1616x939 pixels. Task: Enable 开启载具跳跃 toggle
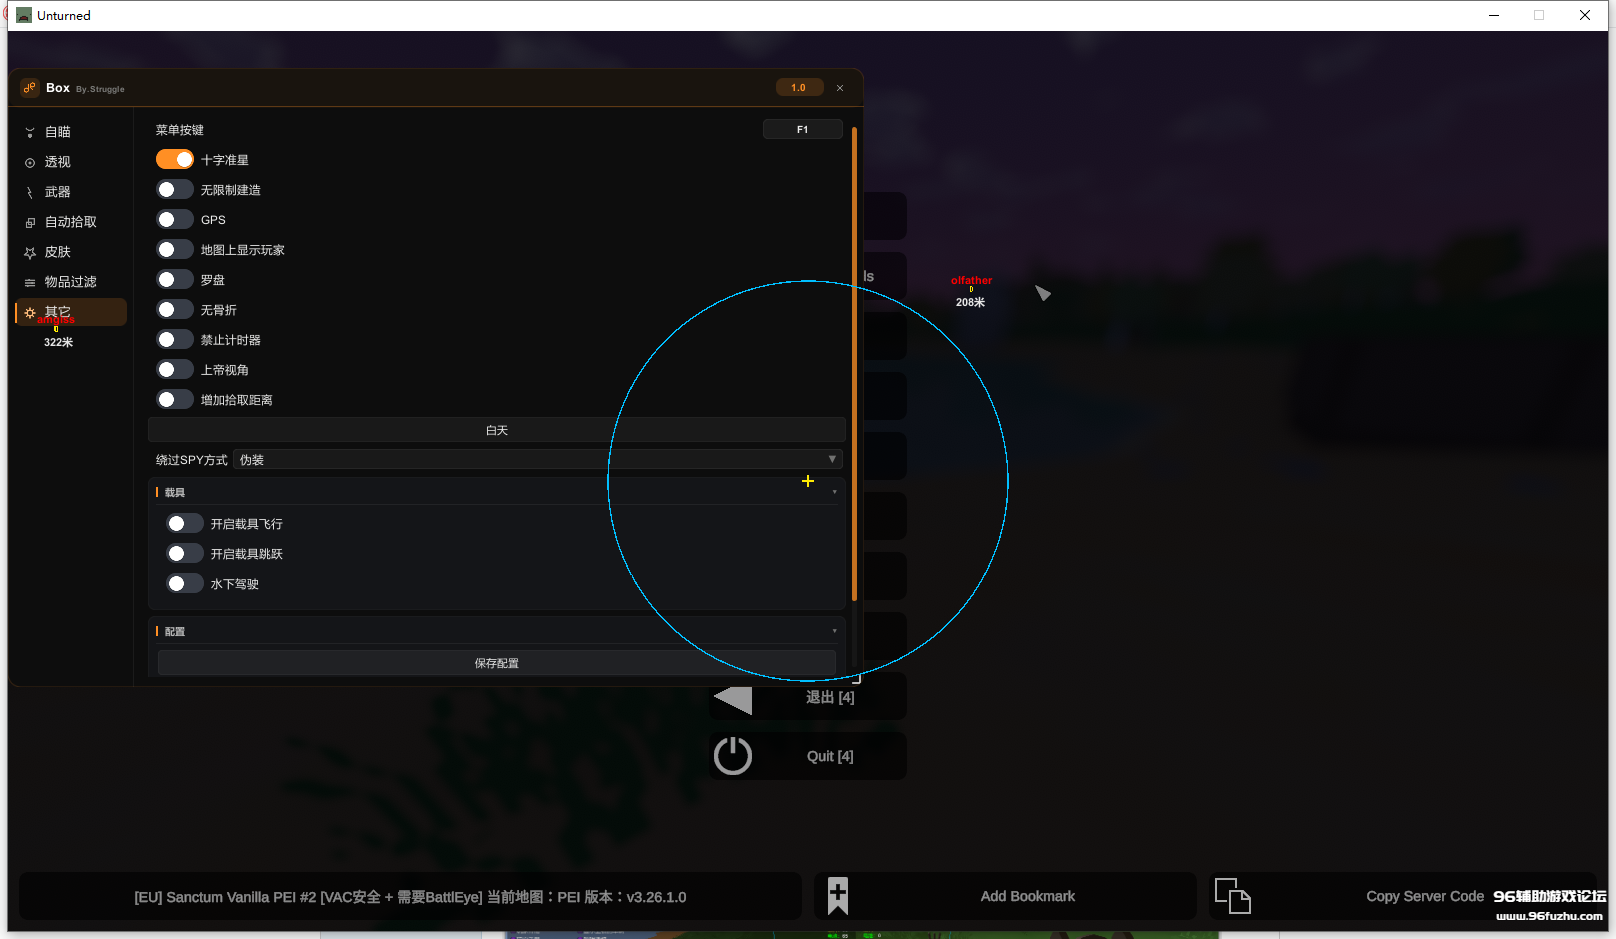pos(185,554)
